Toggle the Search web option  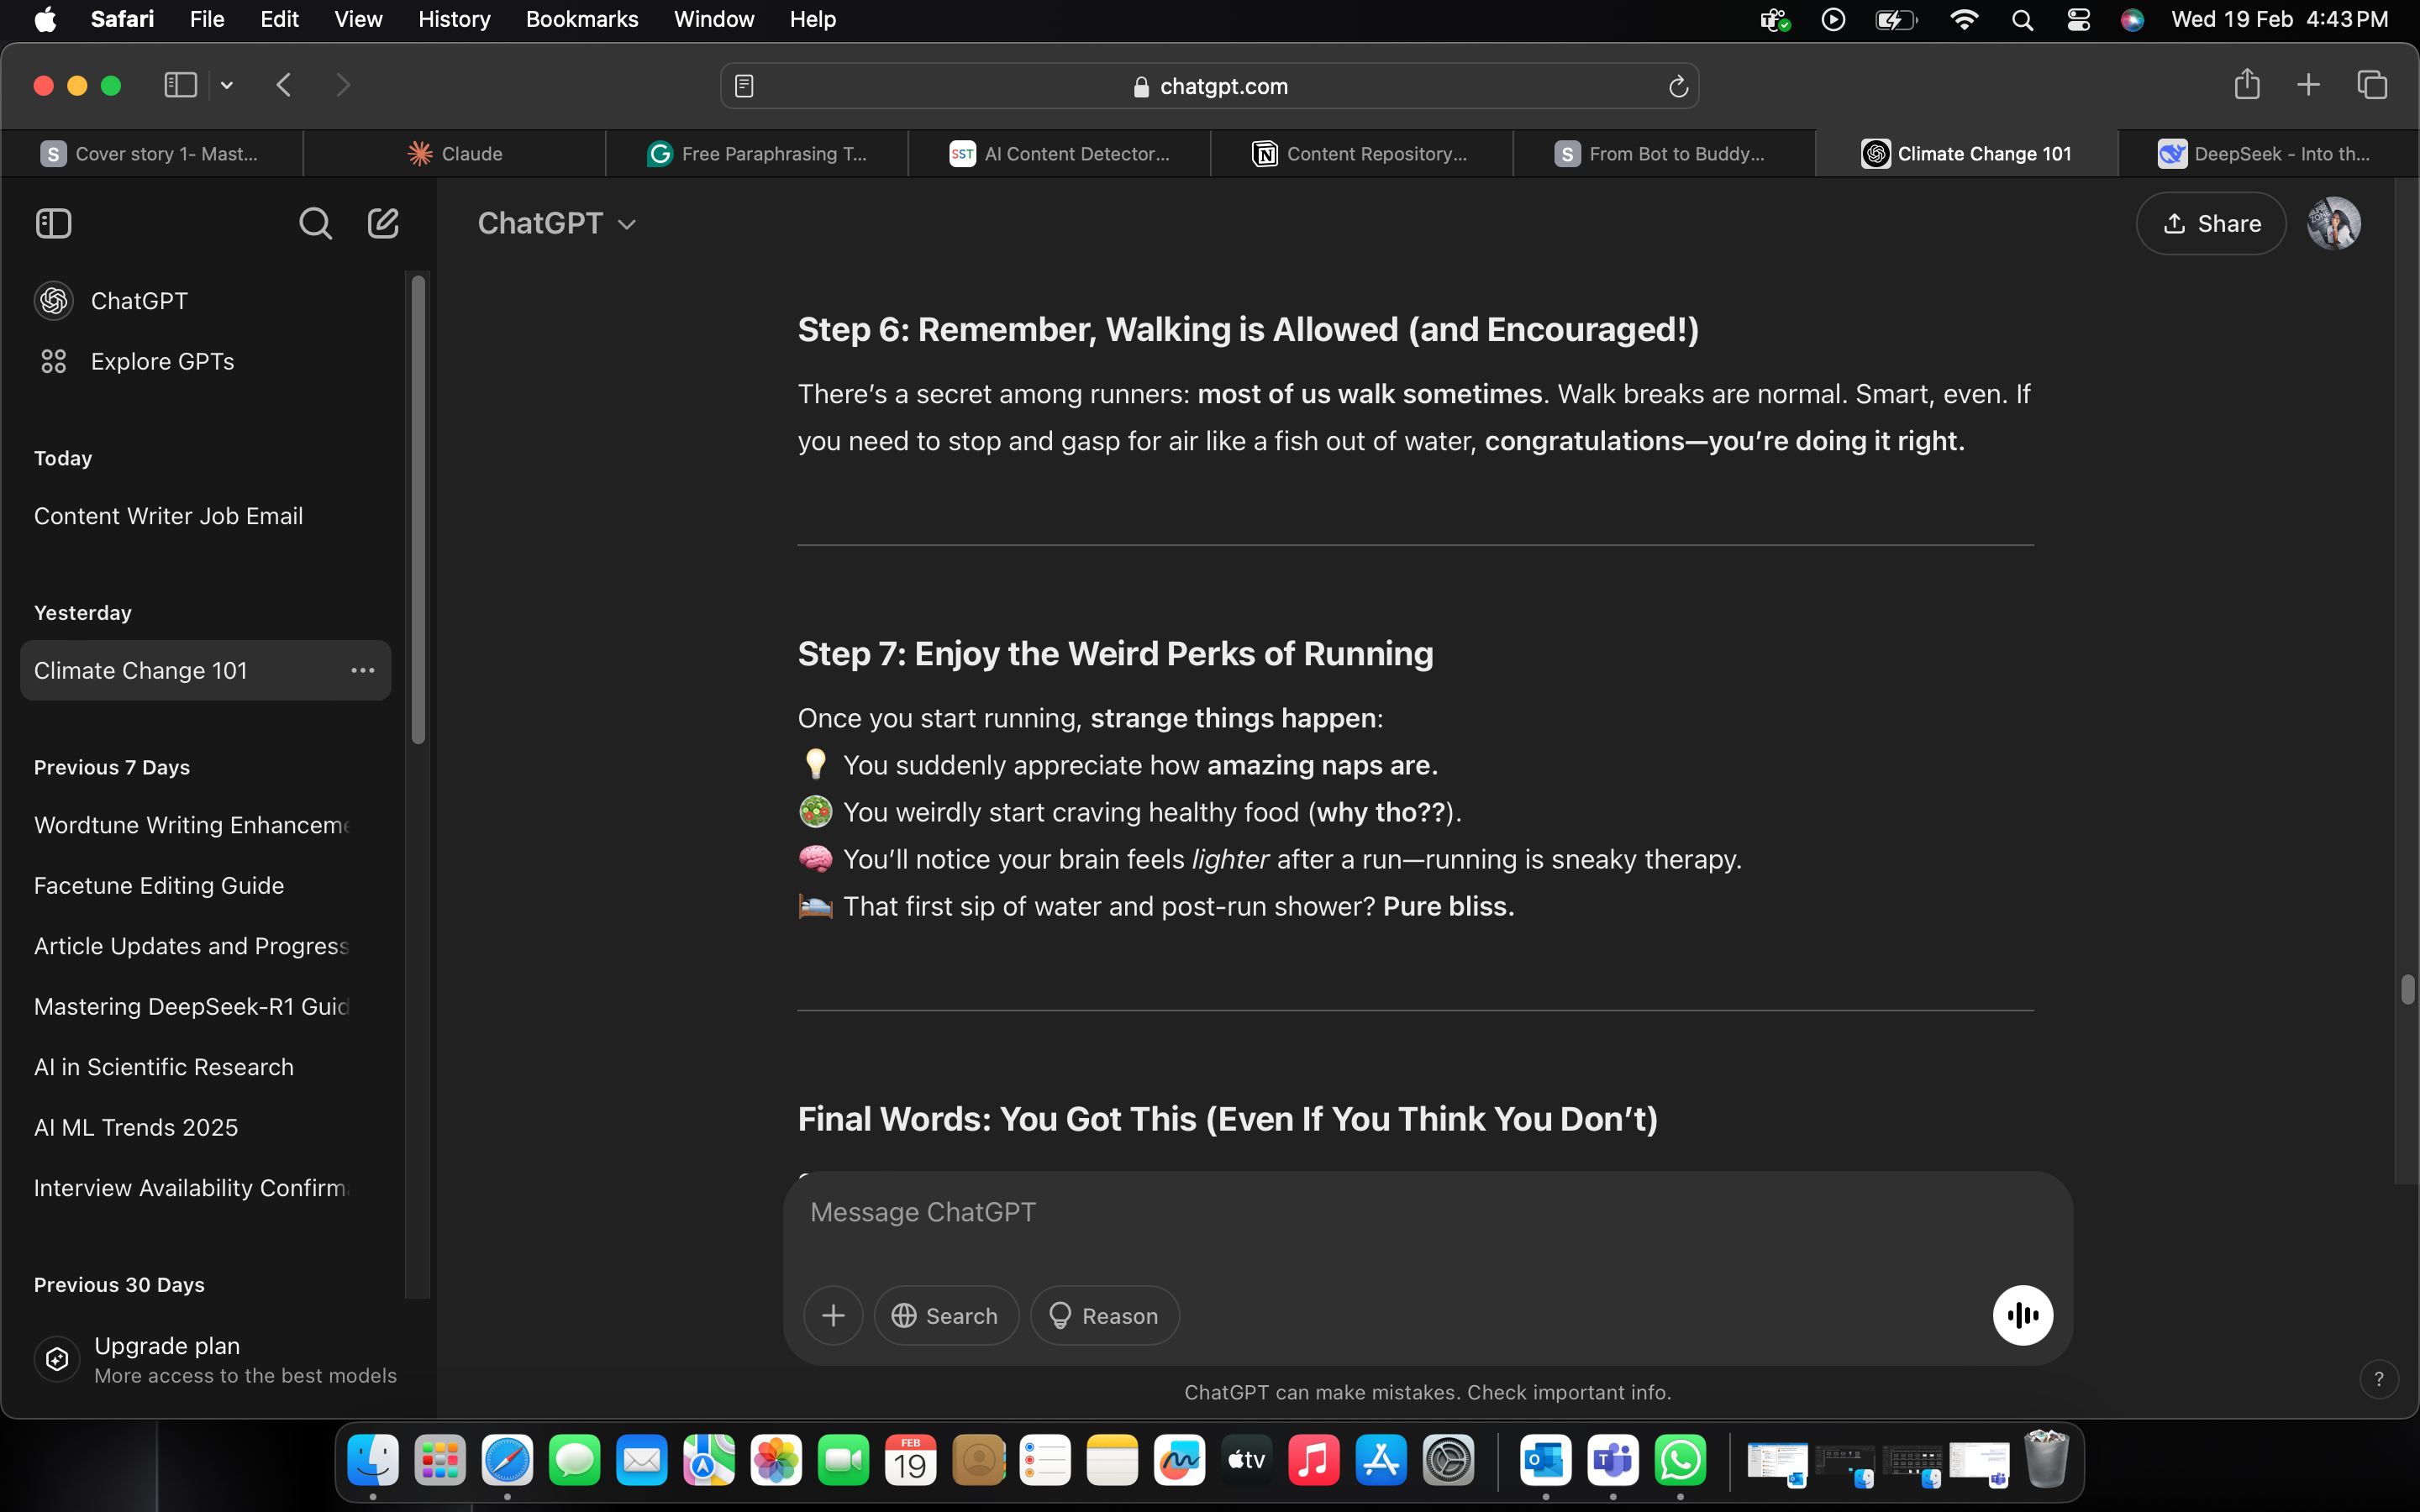[946, 1315]
